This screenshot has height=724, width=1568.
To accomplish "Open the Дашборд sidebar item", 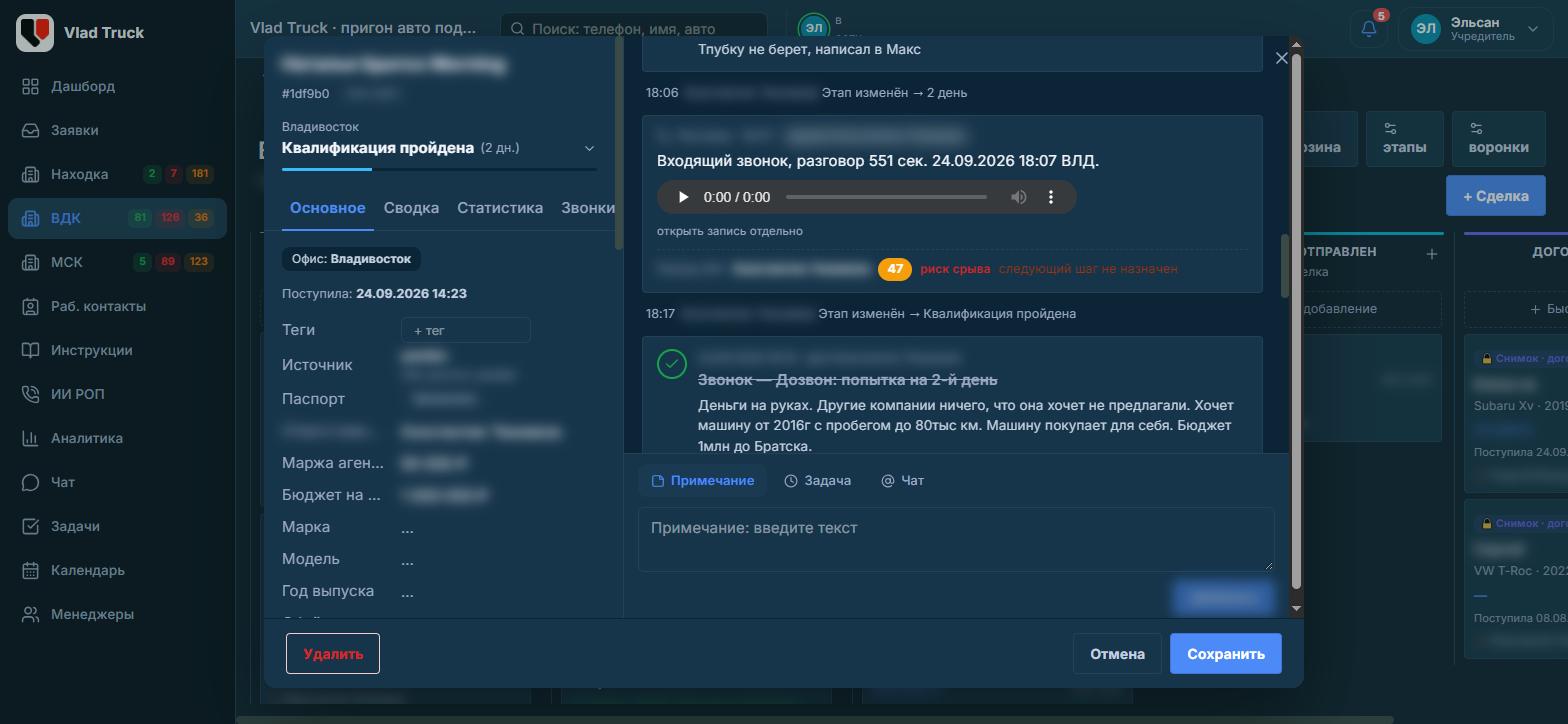I will pos(117,86).
